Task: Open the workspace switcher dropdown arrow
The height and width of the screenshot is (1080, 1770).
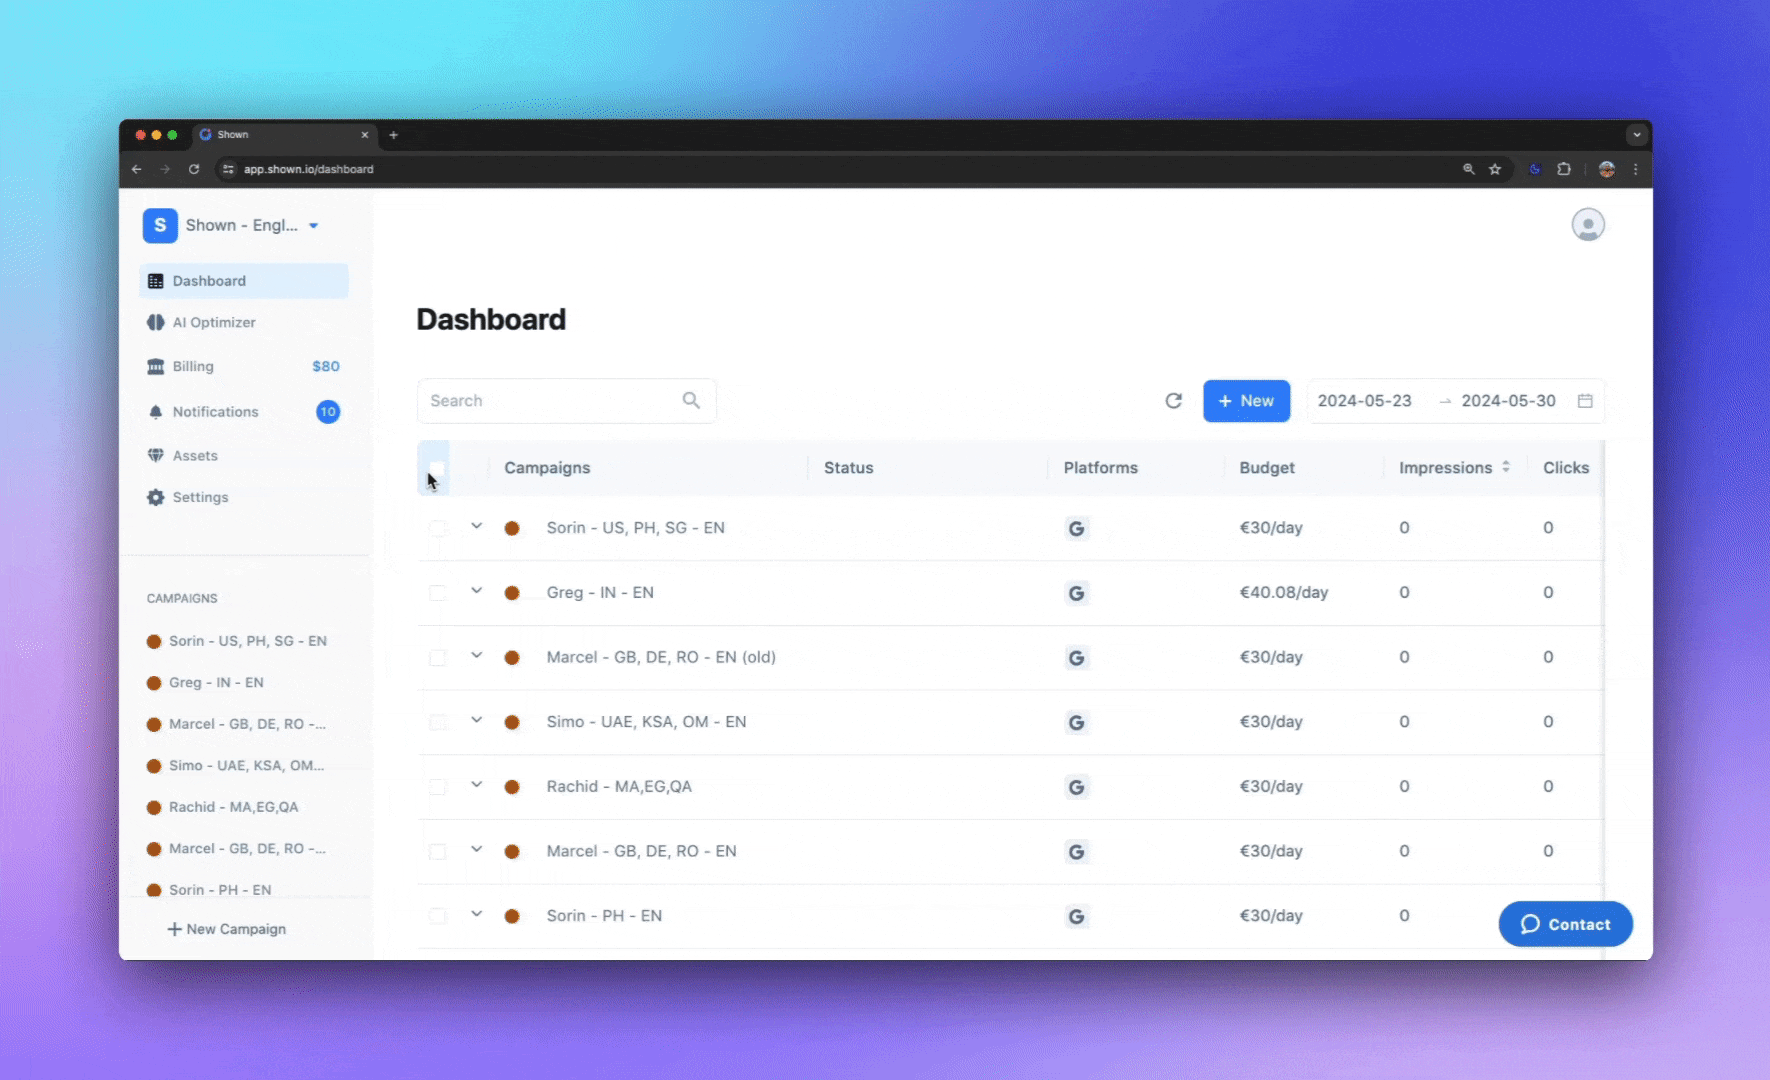Action: click(x=314, y=226)
